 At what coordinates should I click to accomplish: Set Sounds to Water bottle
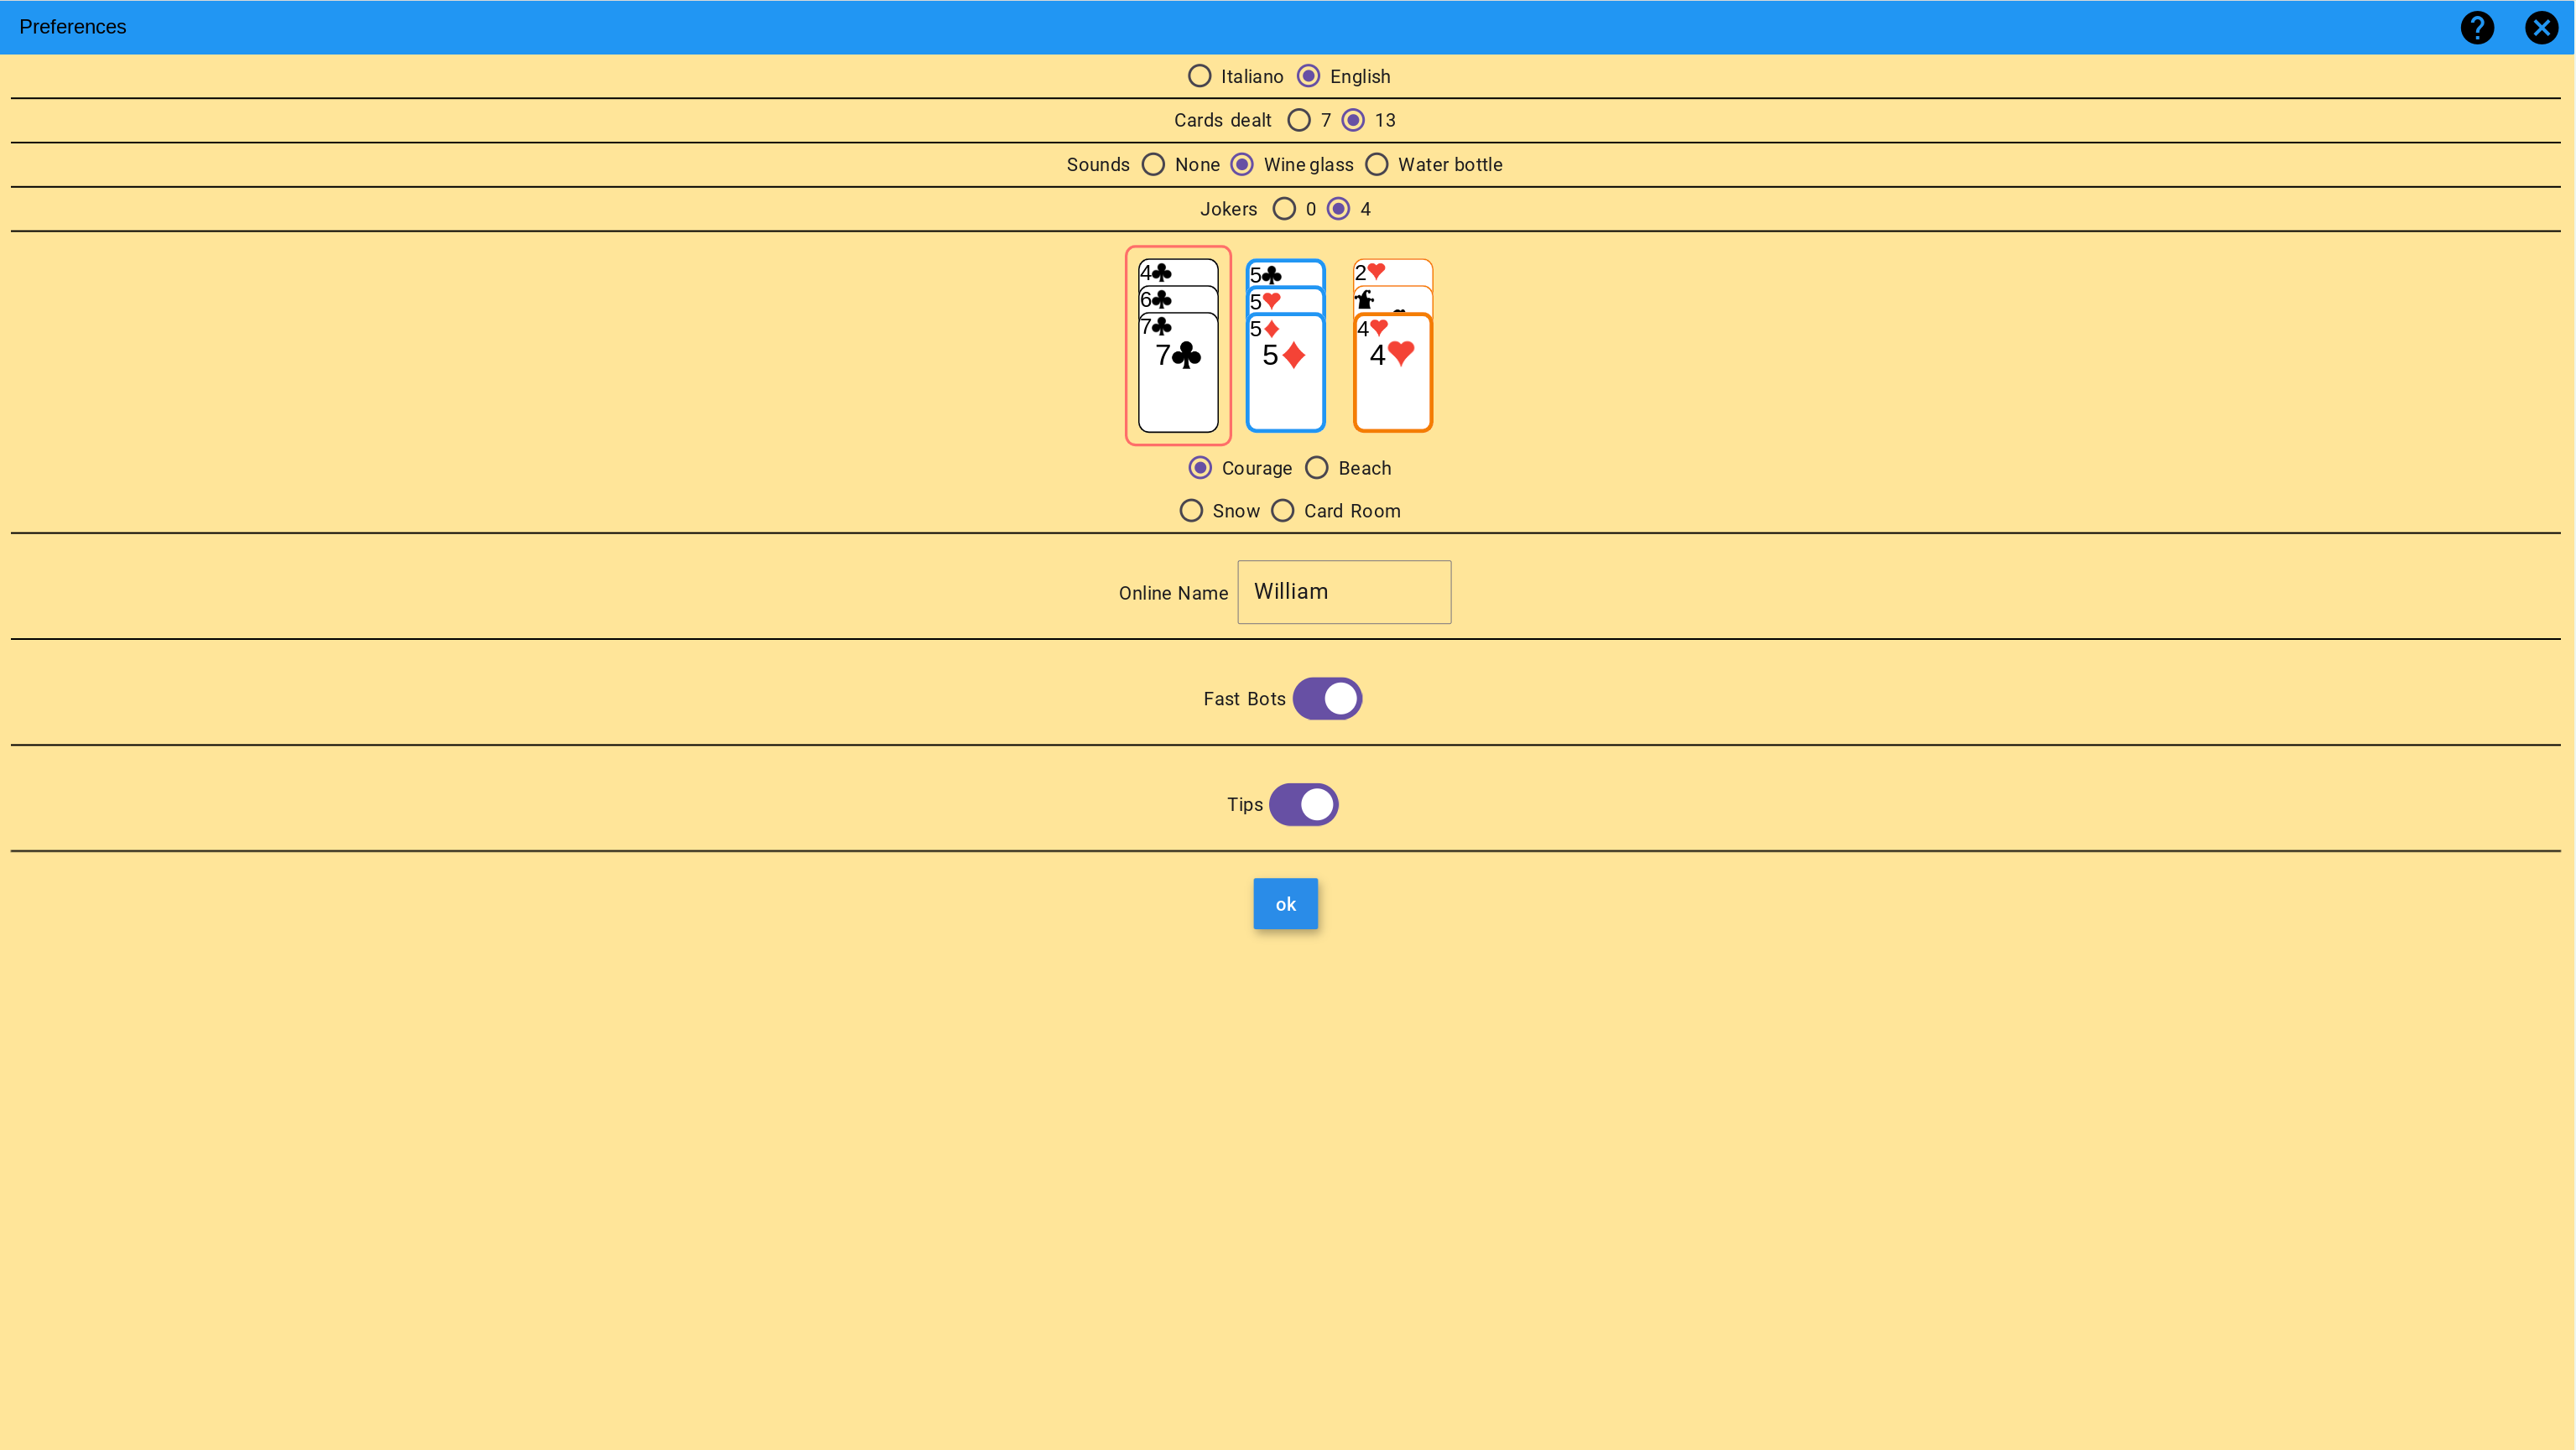tap(1377, 164)
